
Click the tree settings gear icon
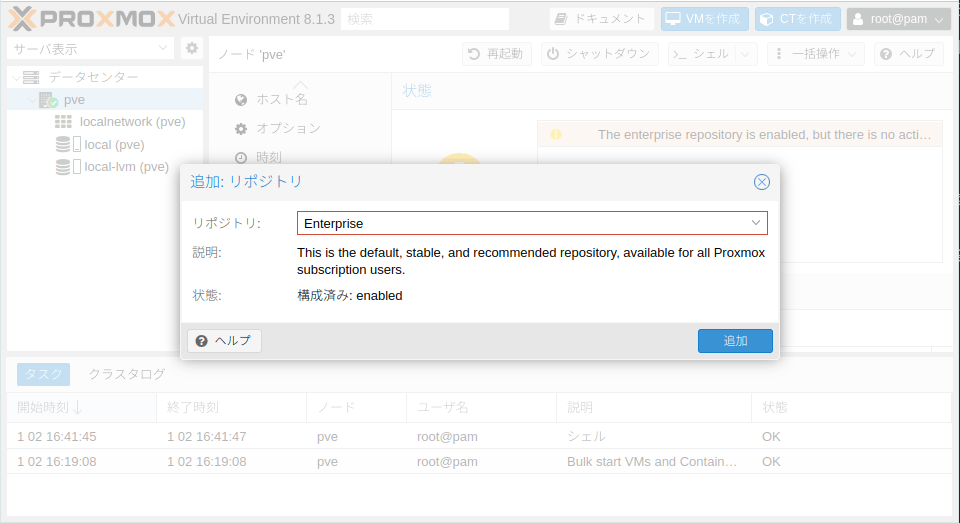click(x=192, y=48)
